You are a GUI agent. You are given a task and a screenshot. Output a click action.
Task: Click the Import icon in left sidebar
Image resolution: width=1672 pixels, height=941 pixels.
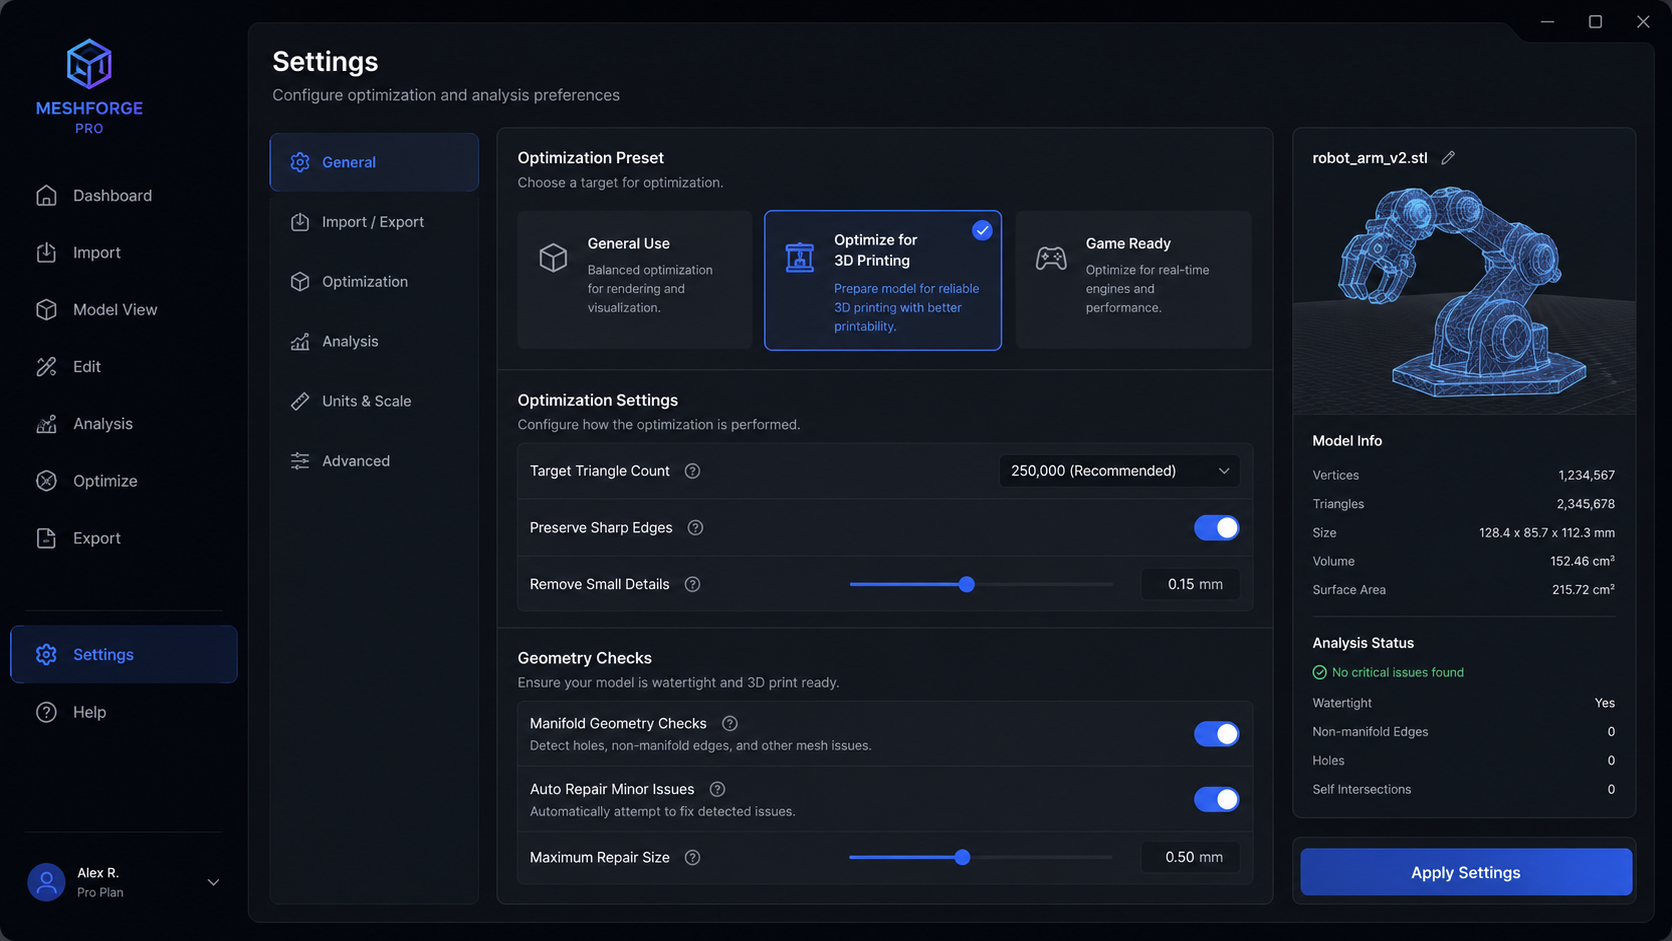pos(46,253)
